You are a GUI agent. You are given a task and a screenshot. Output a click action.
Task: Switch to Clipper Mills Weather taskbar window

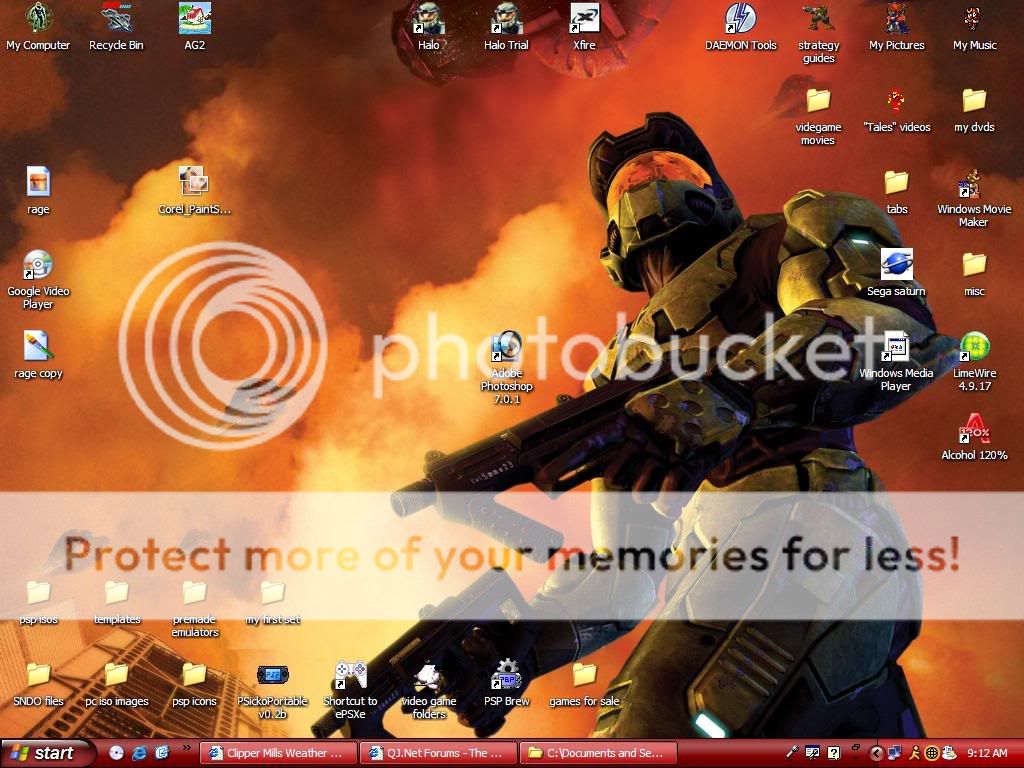[277, 753]
